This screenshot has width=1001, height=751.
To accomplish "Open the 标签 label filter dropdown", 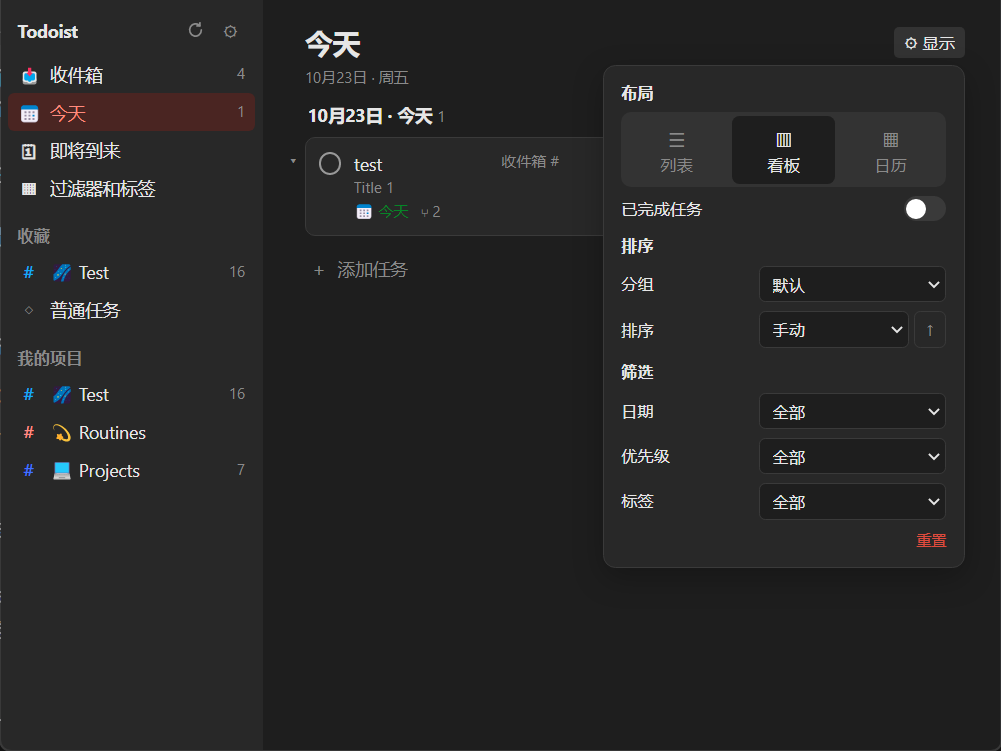I will click(852, 502).
